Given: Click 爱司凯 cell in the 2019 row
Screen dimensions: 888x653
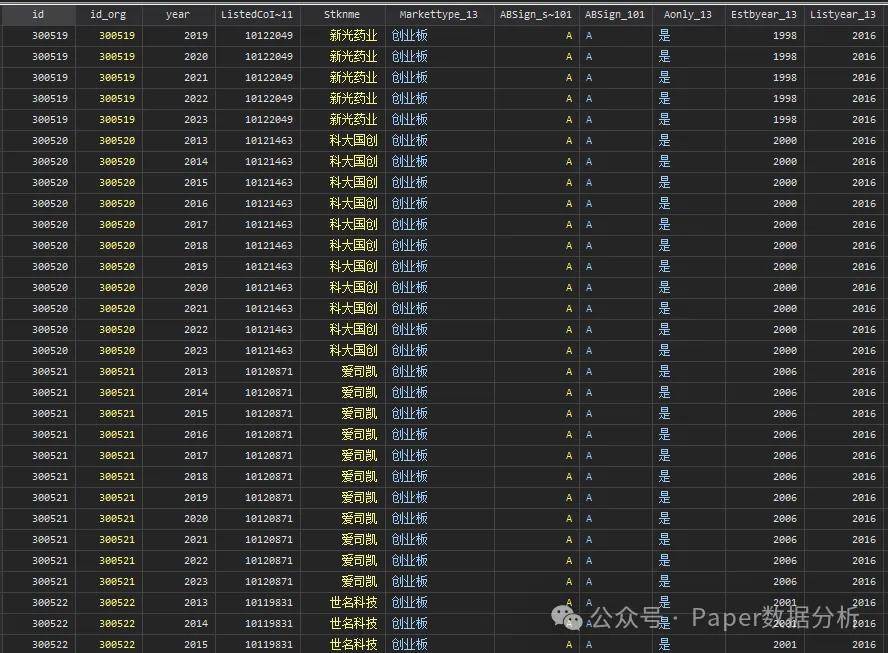Looking at the screenshot, I should point(360,497).
